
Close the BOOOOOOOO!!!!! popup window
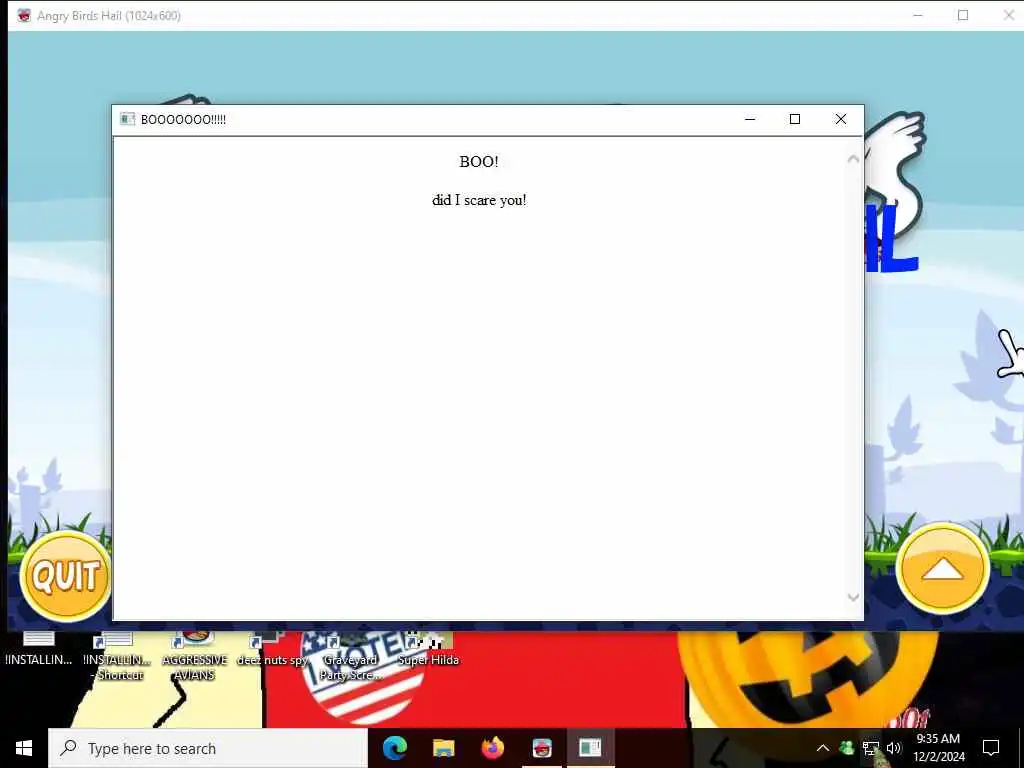[x=841, y=119]
